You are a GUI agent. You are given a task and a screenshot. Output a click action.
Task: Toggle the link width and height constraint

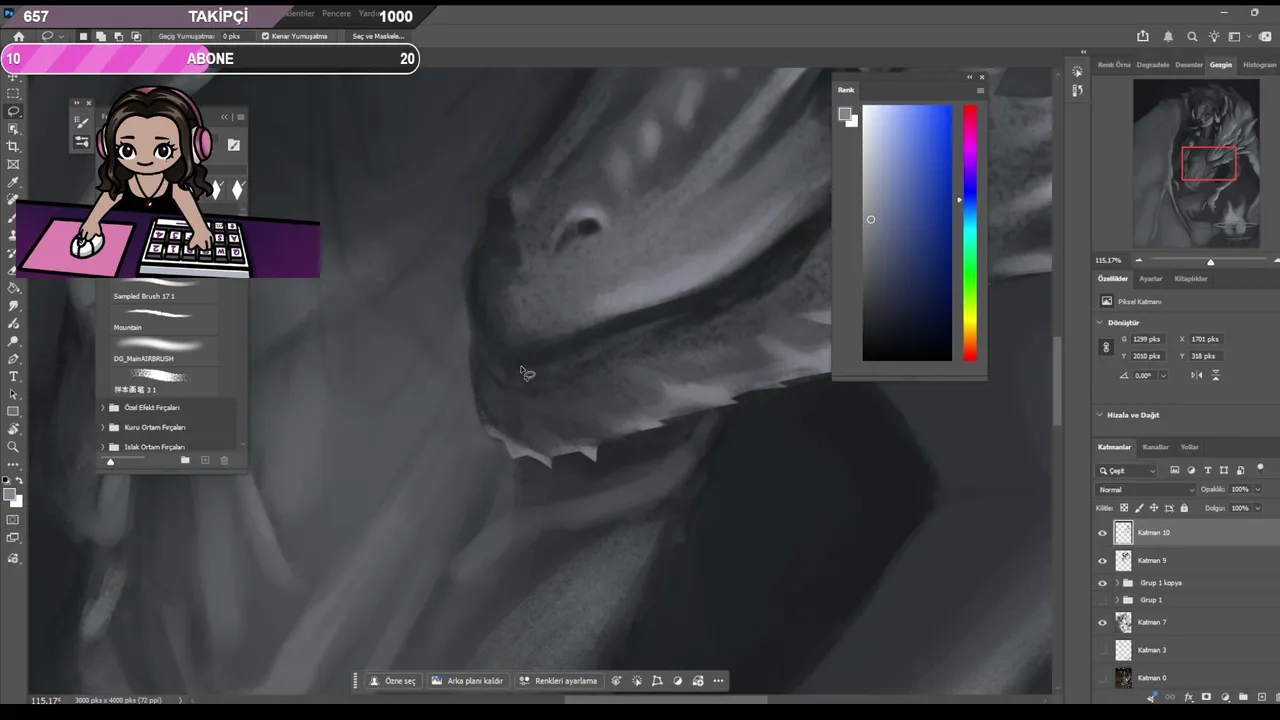pos(1105,347)
